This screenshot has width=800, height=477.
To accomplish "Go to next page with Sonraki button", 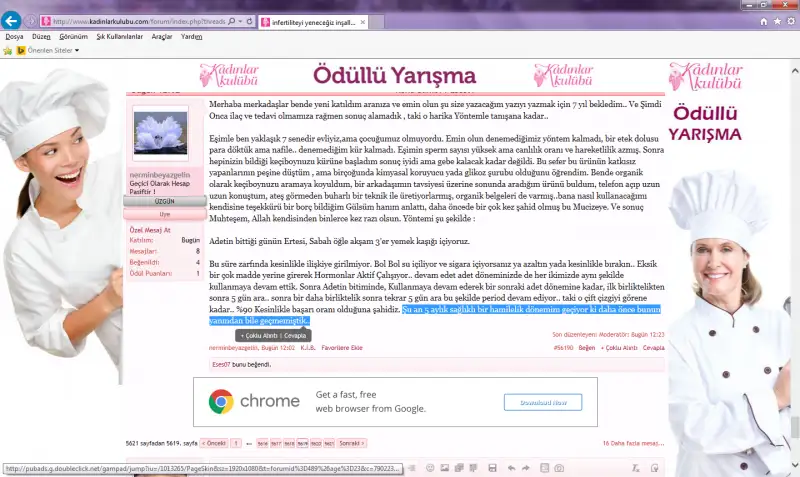I will click(x=349, y=442).
